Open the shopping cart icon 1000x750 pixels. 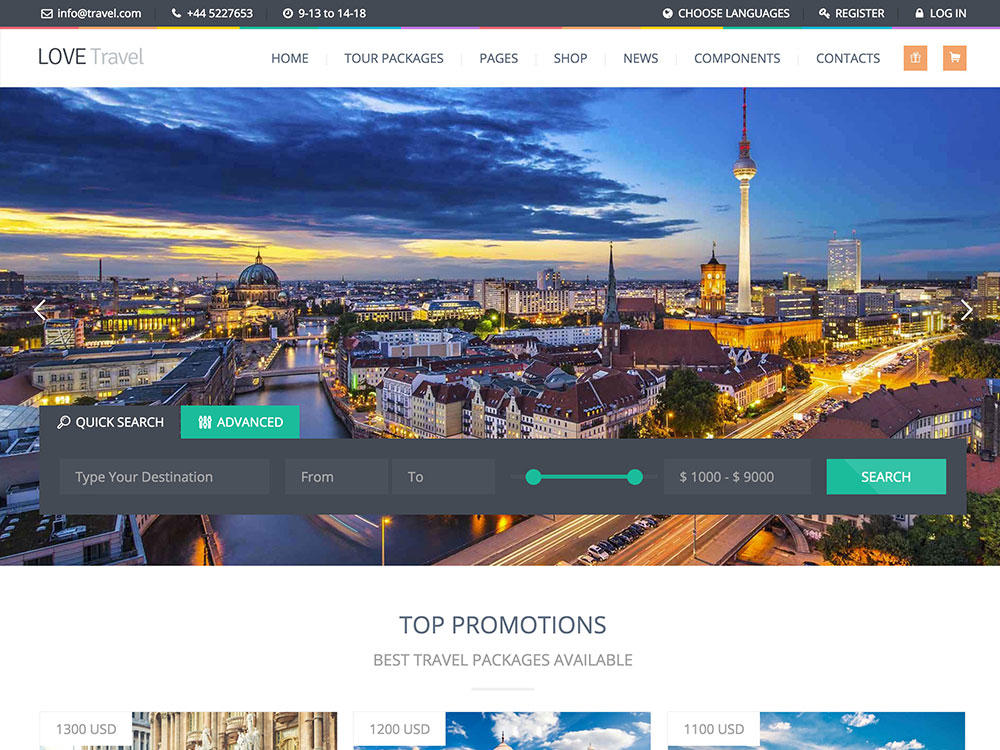point(955,58)
